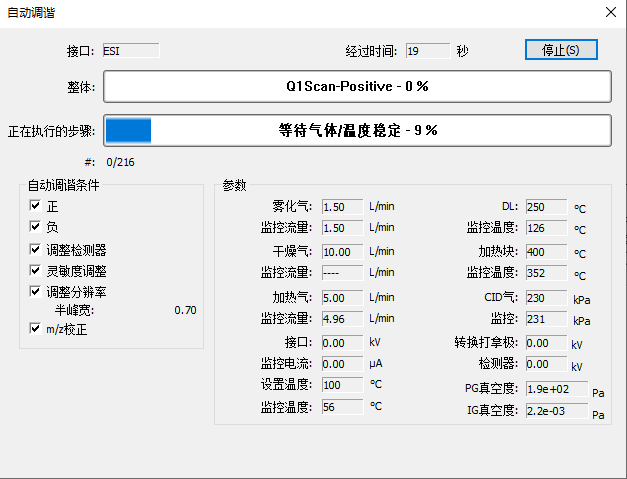Click the 整体 Q1Scan-Positive progress bar
627x479 pixels.
(357, 87)
